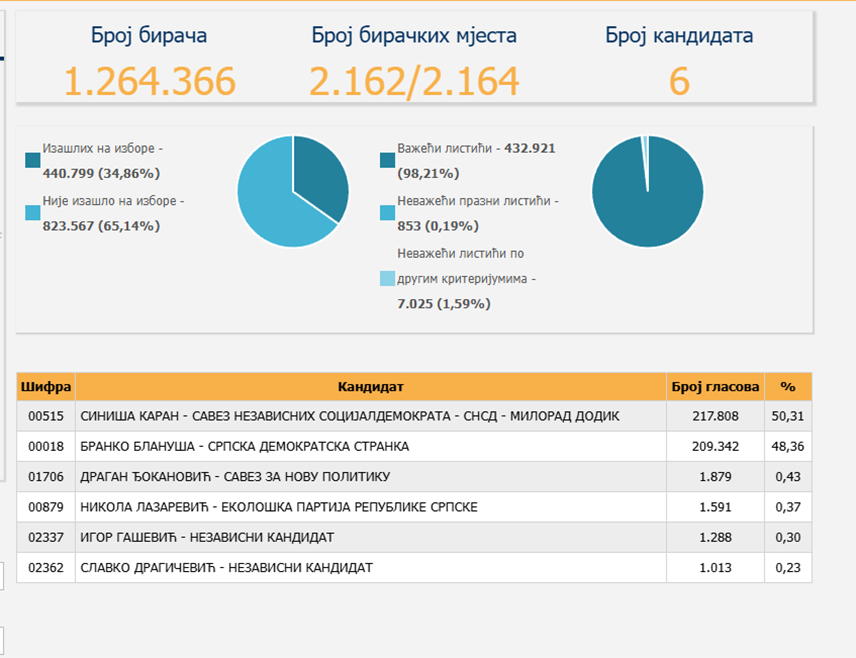The width and height of the screenshot is (856, 658).
Task: Click the '%' column header
Action: point(787,386)
